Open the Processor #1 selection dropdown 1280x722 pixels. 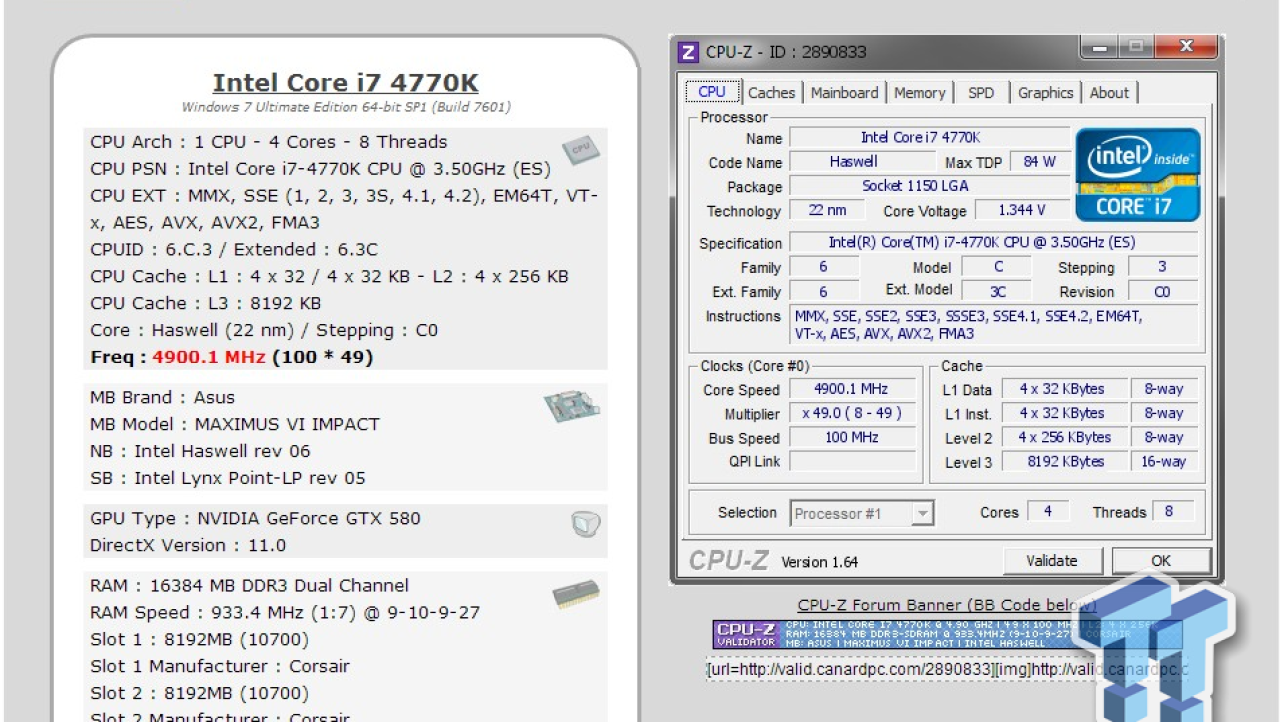pyautogui.click(x=862, y=514)
